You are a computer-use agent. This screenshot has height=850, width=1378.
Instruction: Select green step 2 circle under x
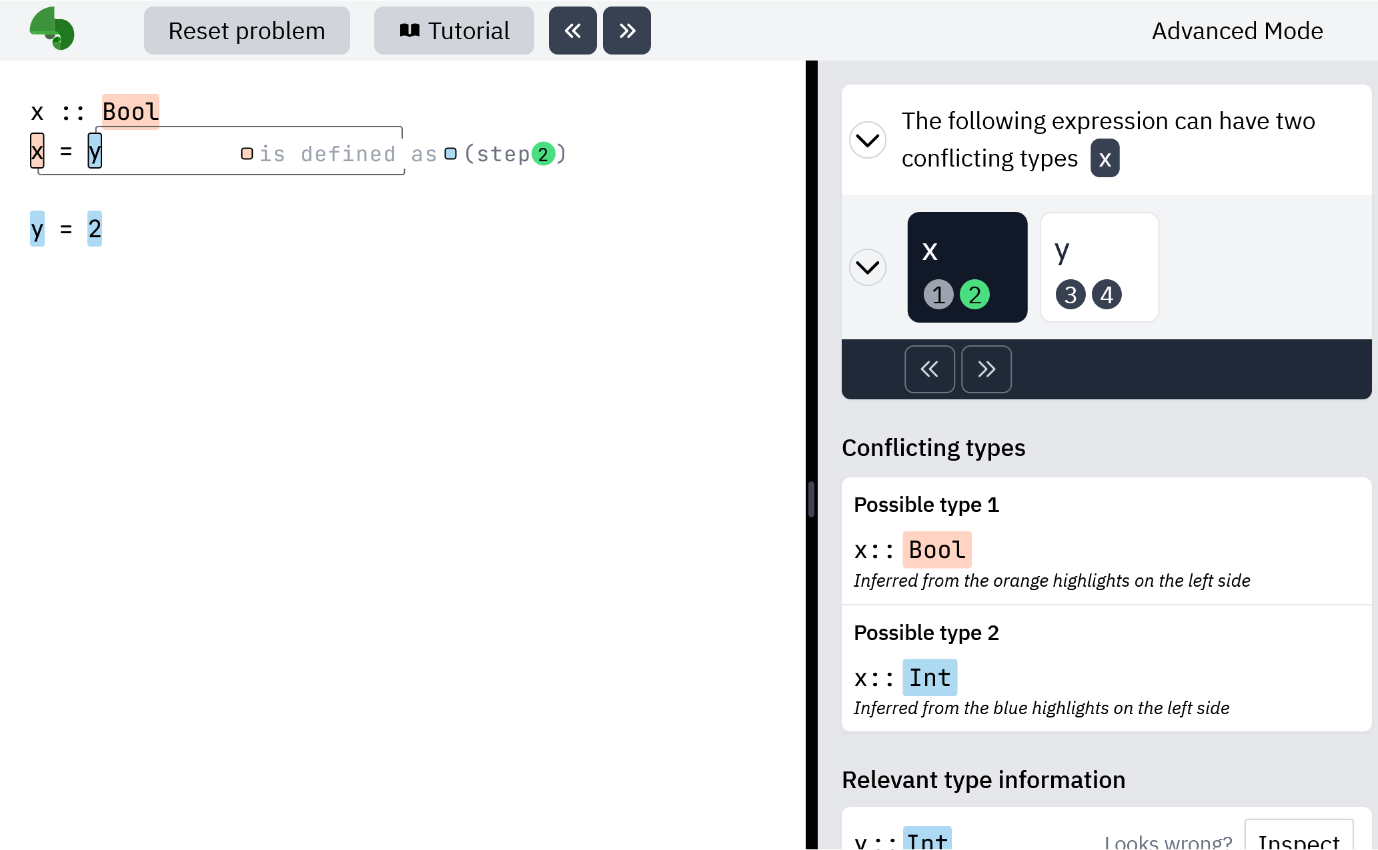point(975,295)
